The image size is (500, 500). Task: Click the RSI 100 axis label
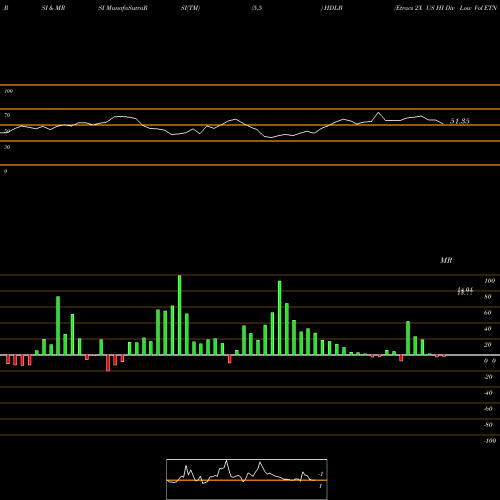(8, 91)
